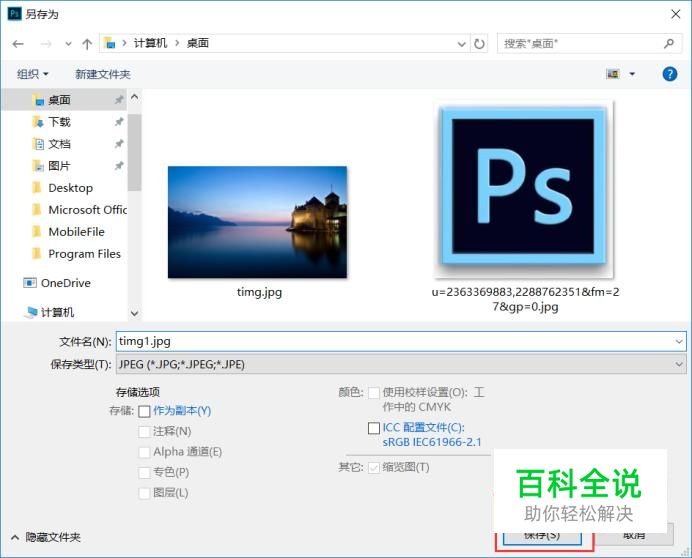This screenshot has height=558, width=692.
Task: Expand the address bar path dropdown
Action: point(462,44)
